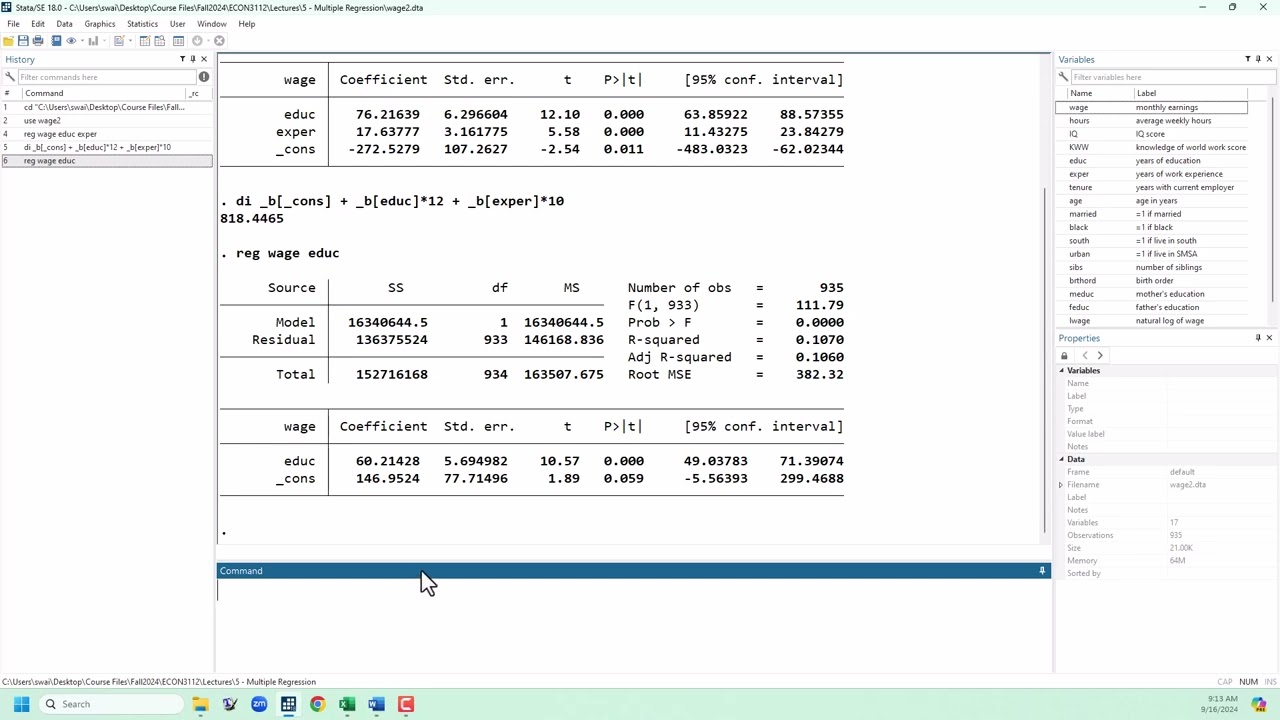The width and height of the screenshot is (1280, 720).
Task: Click the Break (stop) toolbar icon
Action: point(219,41)
